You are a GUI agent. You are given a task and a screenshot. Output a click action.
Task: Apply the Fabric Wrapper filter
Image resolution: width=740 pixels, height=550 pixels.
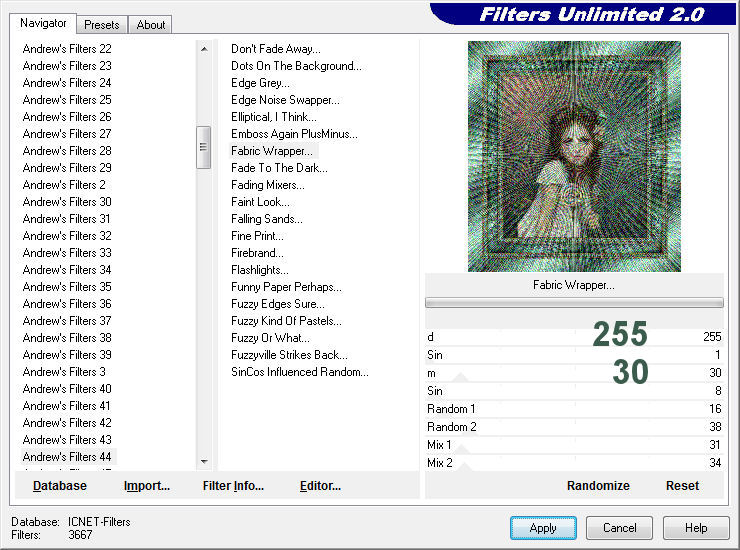[x=543, y=528]
